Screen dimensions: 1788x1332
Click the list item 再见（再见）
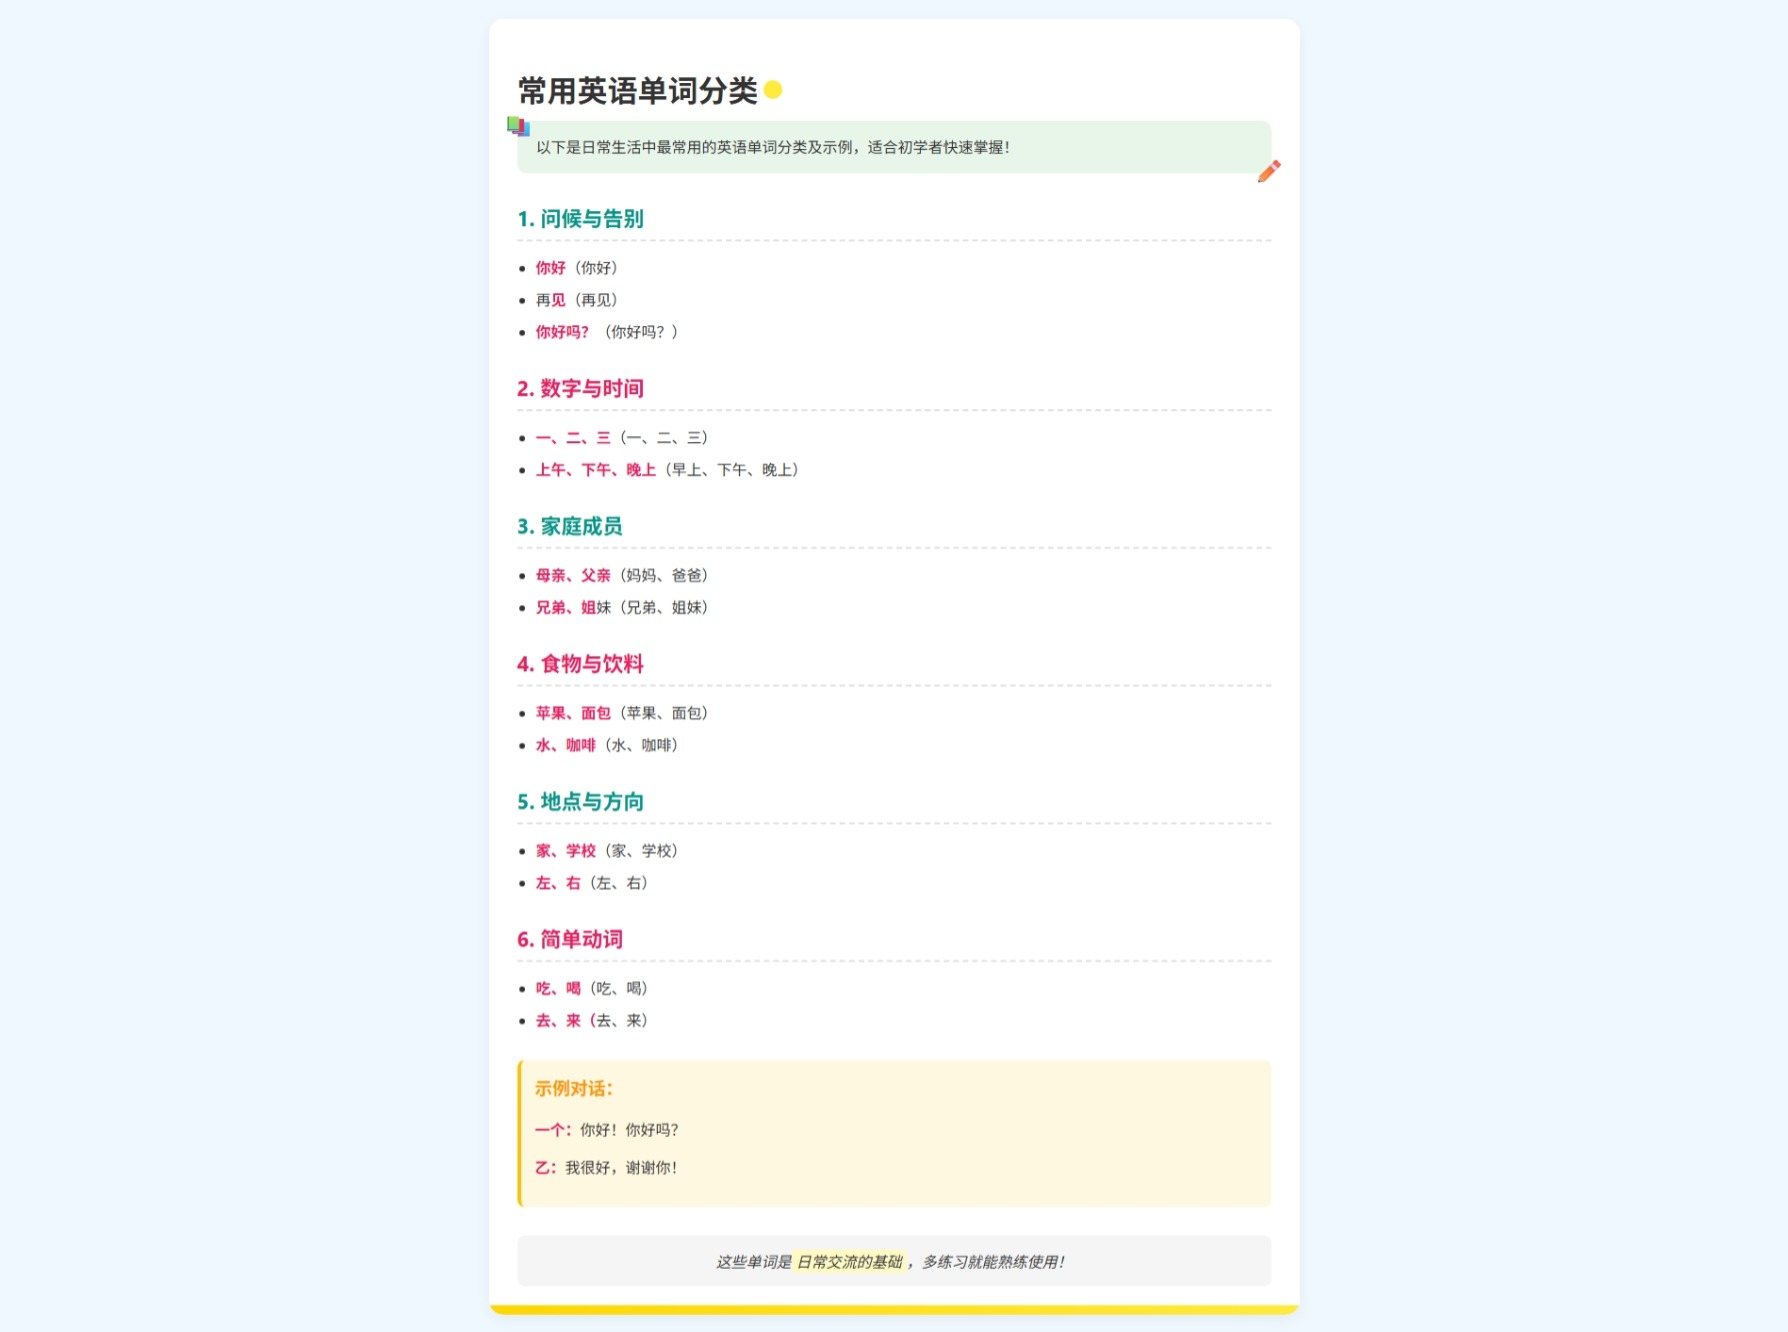click(577, 300)
